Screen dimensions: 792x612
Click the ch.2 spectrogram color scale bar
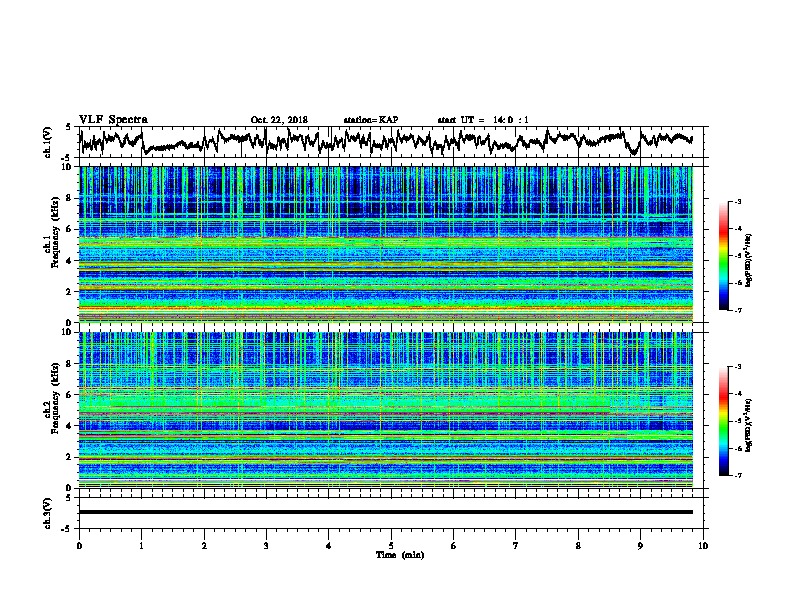click(x=723, y=421)
